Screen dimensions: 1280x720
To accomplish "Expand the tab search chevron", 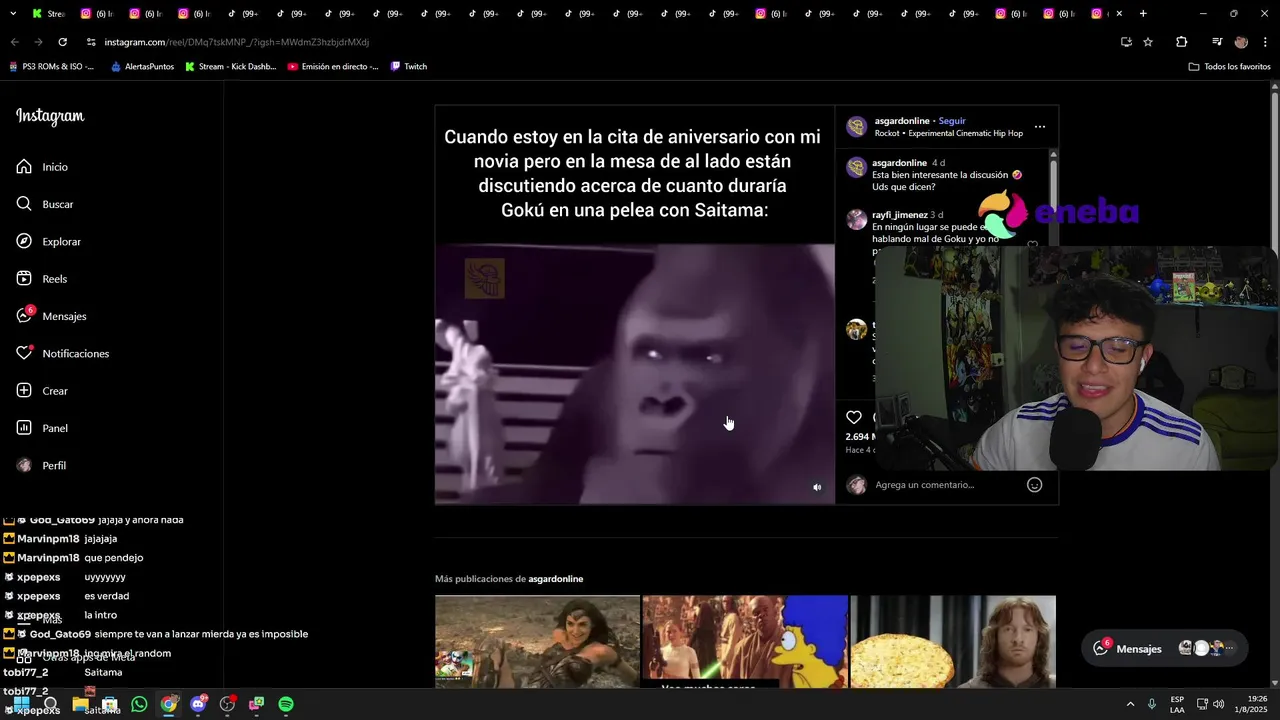I will tap(13, 14).
